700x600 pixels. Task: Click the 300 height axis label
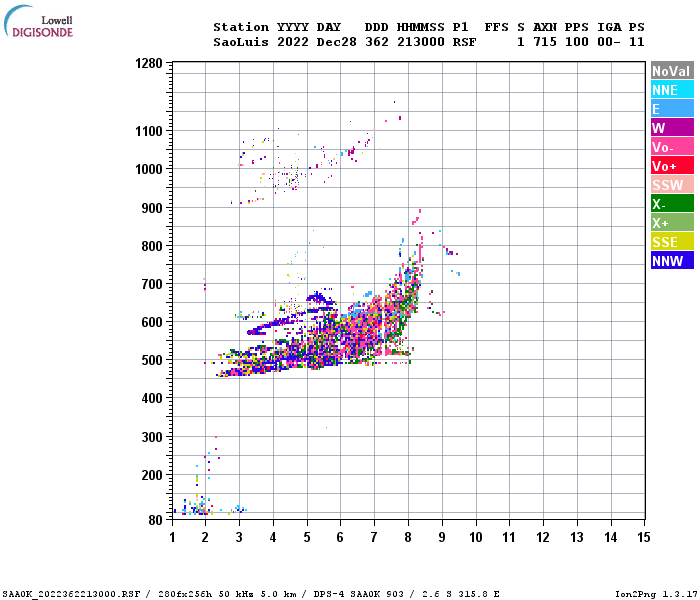tap(152, 437)
